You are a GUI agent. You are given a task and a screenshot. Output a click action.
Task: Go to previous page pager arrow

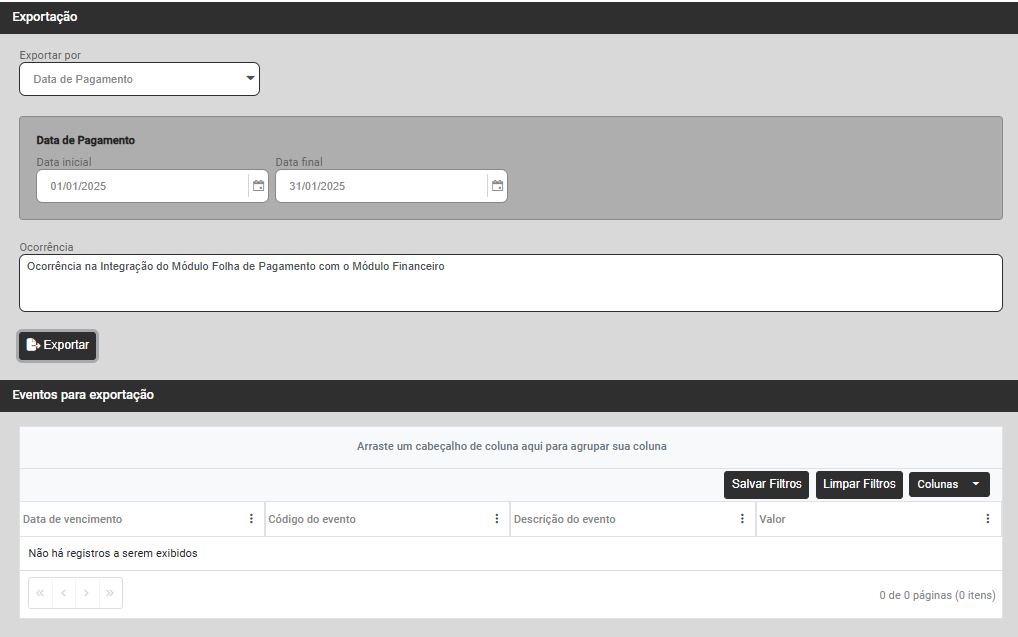64,593
